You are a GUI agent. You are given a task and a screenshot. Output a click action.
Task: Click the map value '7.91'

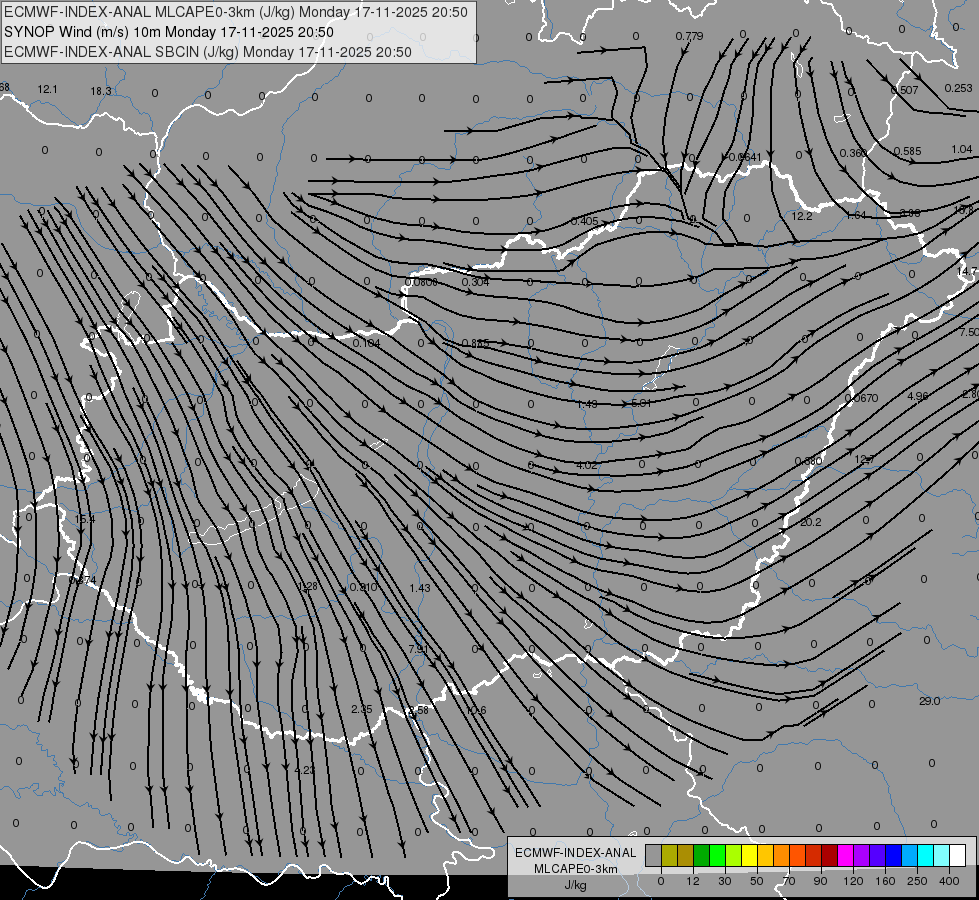418,649
